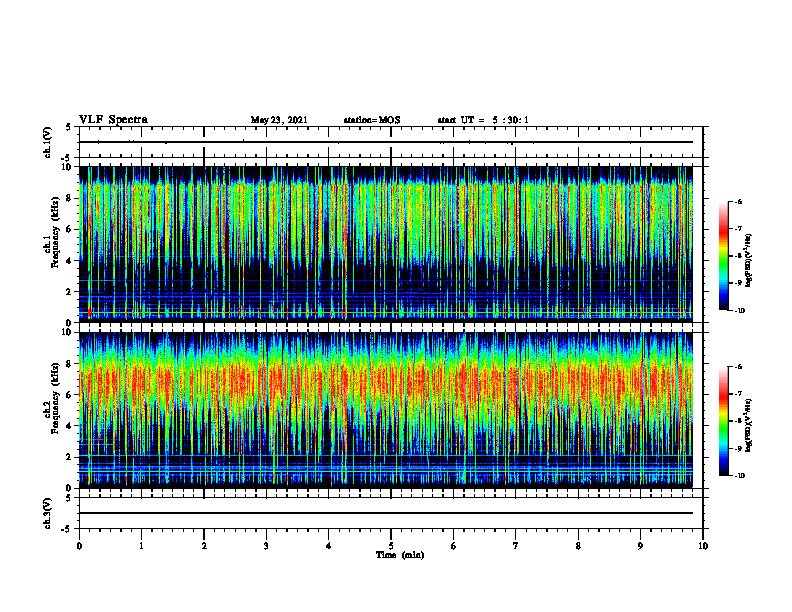Click the '2' kHz tick on ch.2 frequency axis
792x612 pixels.
(70, 457)
